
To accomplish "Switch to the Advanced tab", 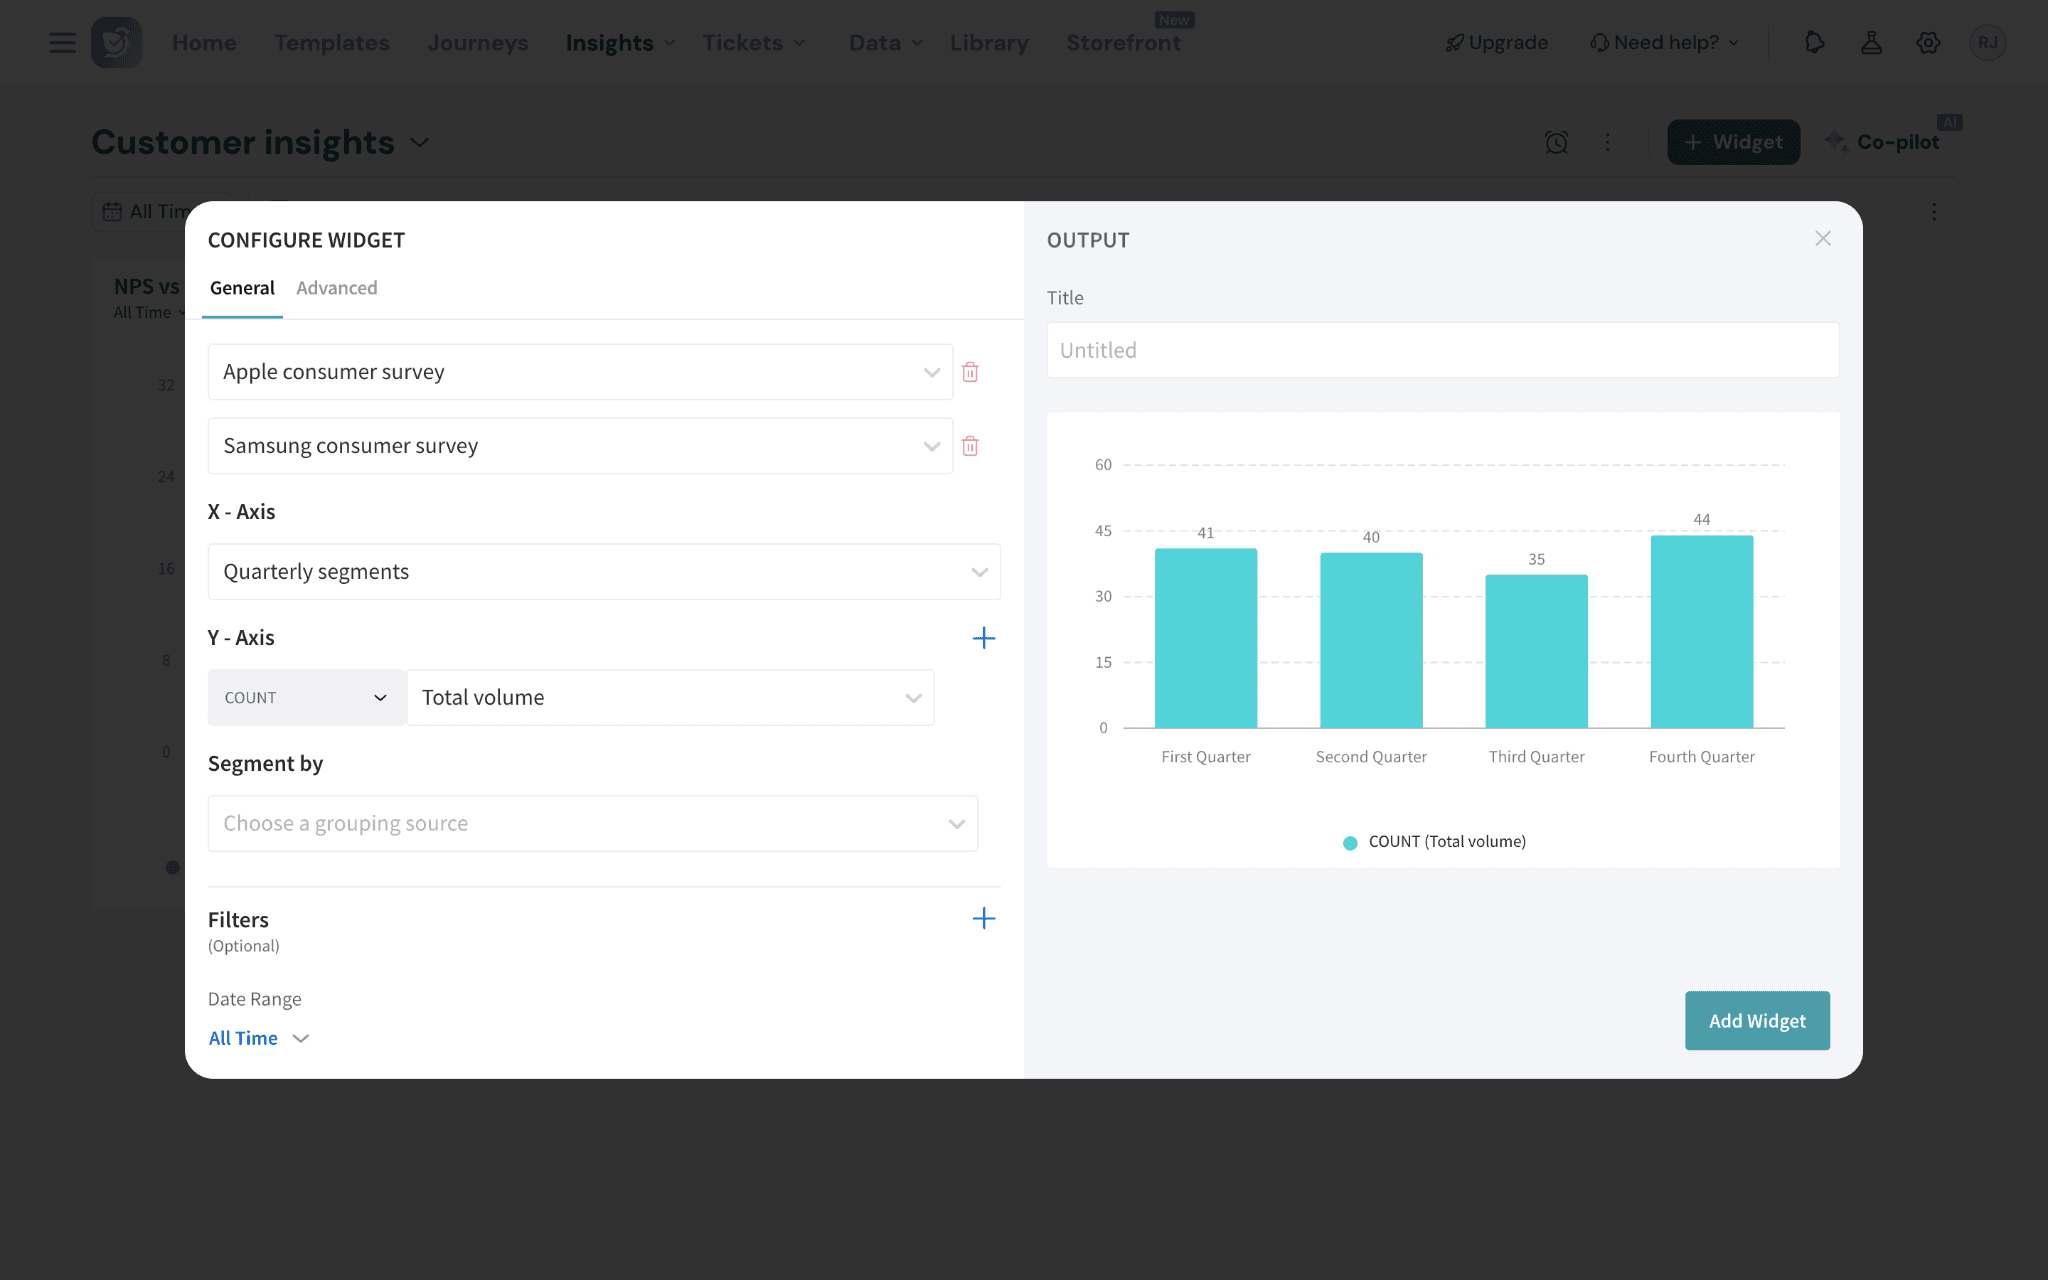I will pos(337,288).
